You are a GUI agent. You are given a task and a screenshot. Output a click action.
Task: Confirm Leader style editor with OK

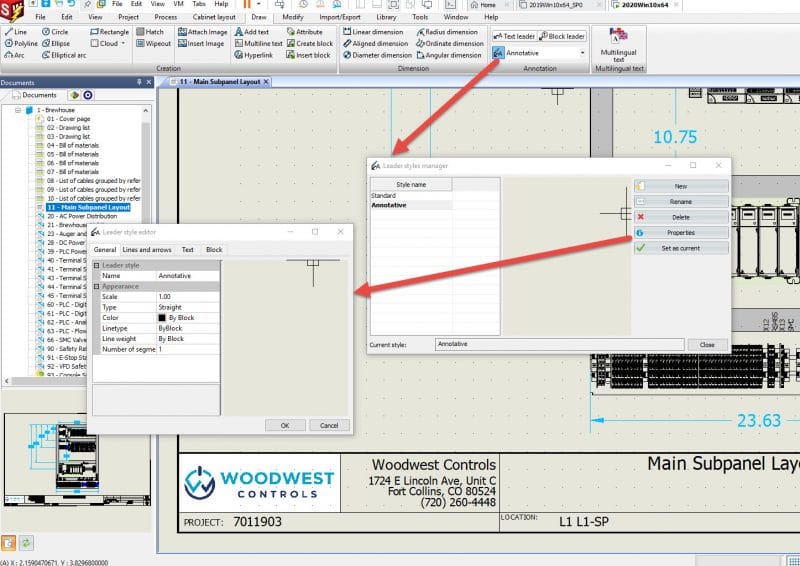(285, 425)
